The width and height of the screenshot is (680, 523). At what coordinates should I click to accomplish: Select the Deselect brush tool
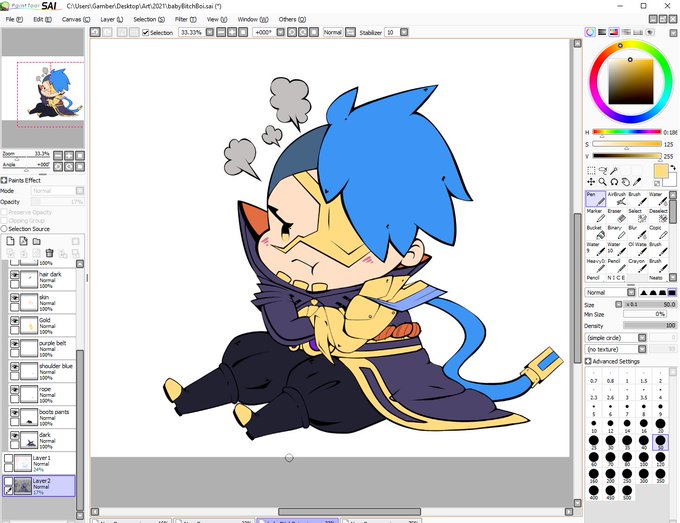[658, 216]
